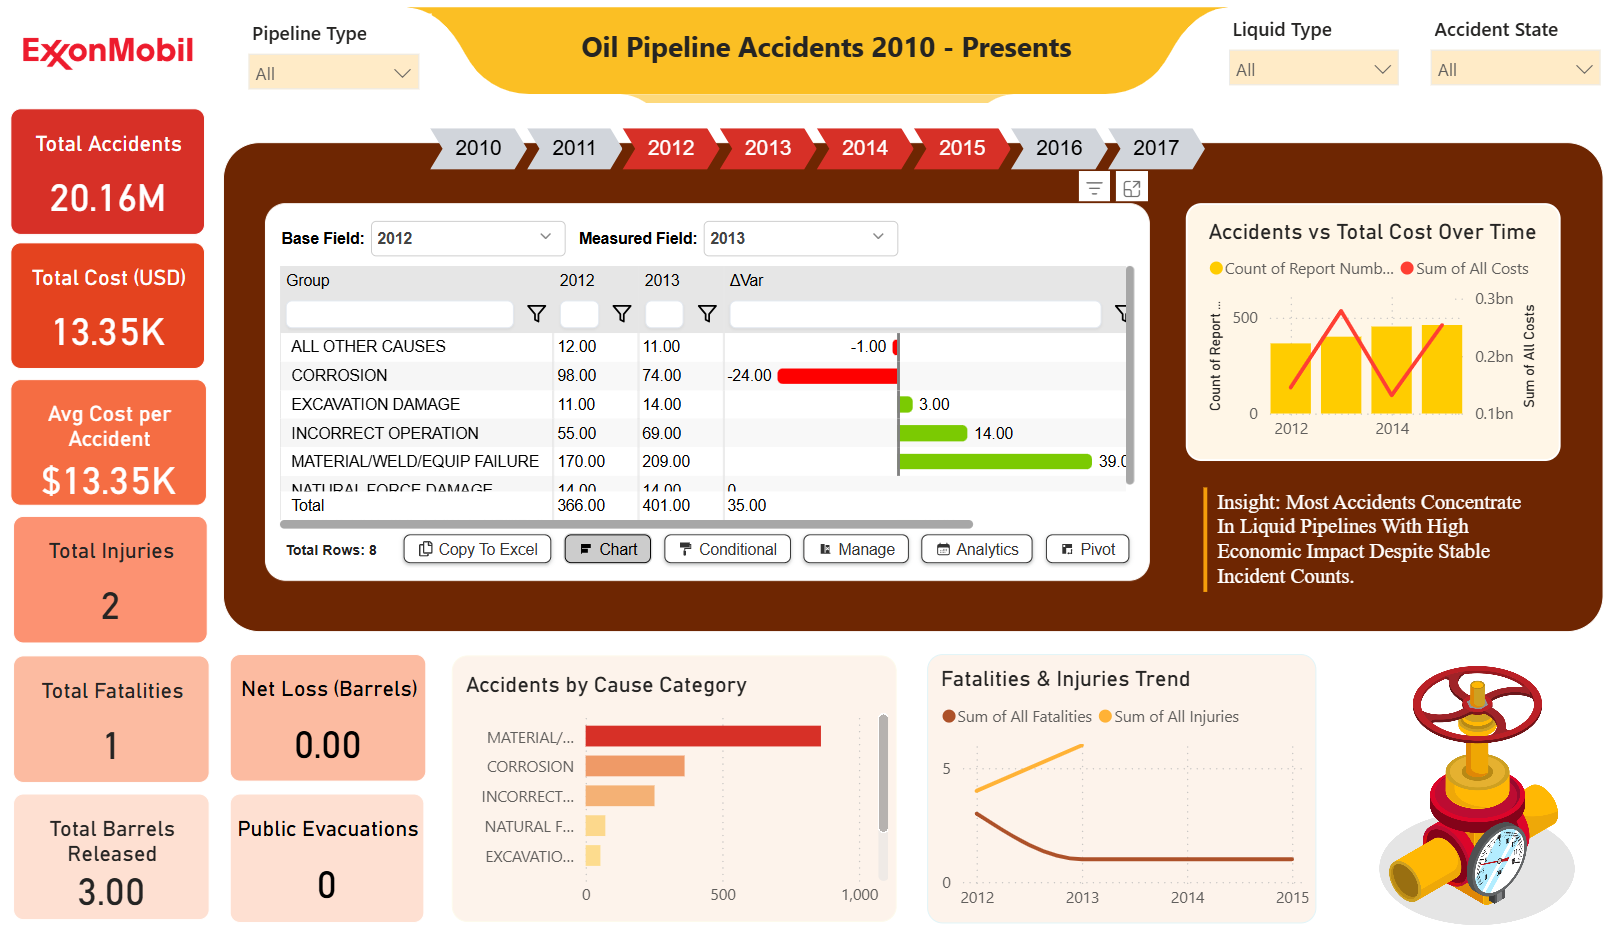Image resolution: width=1612 pixels, height=927 pixels.
Task: Click the CORROSION bar in cause chart
Action: pyautogui.click(x=635, y=766)
